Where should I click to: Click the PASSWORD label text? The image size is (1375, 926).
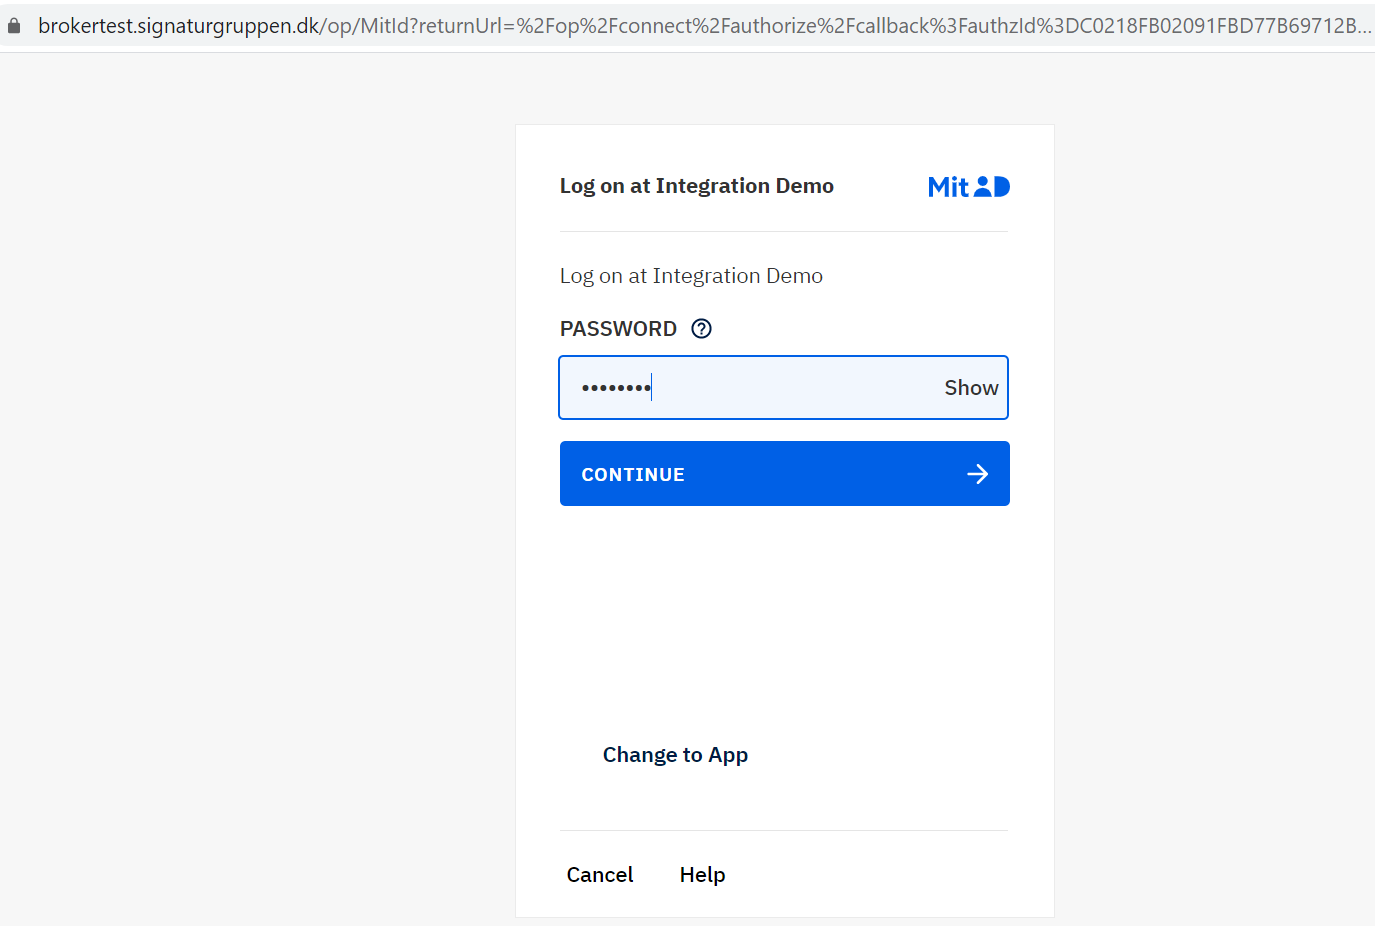(618, 329)
